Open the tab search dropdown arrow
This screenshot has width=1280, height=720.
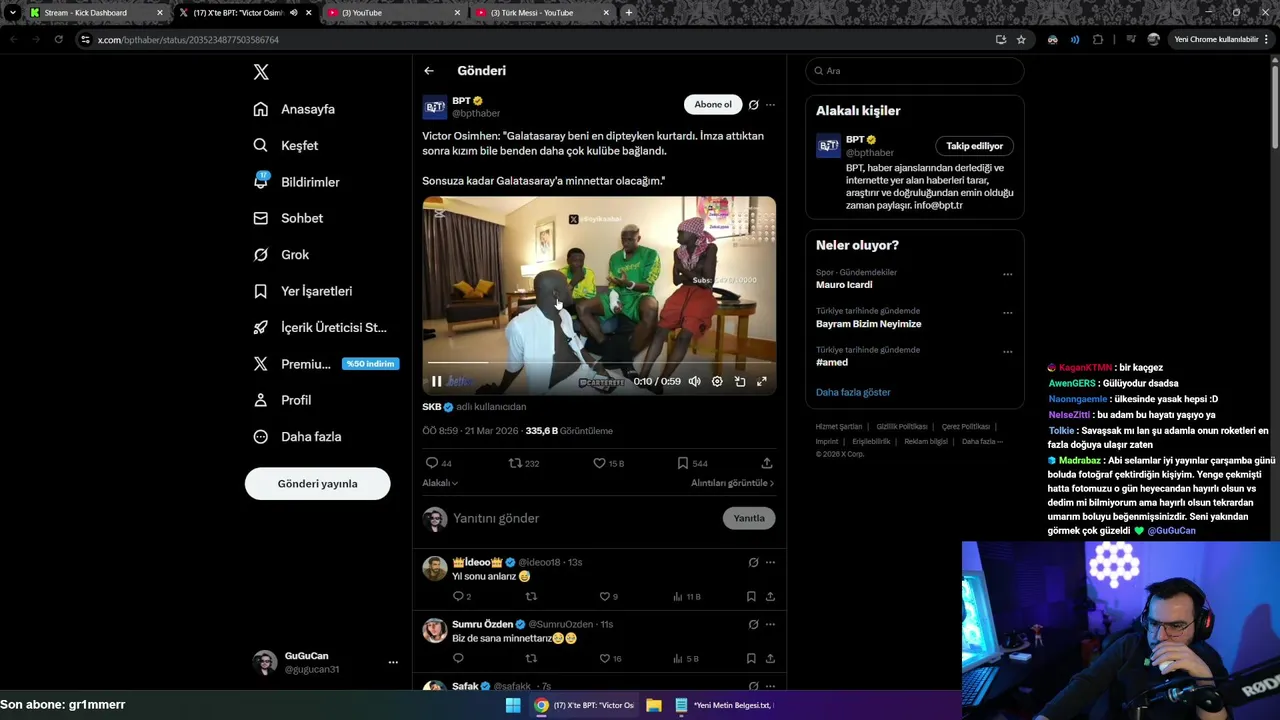click(12, 13)
